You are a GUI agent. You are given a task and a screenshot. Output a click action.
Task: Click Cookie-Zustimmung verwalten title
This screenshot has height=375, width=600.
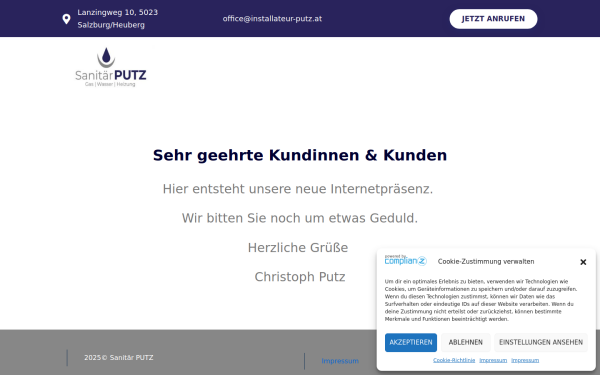tap(486, 261)
